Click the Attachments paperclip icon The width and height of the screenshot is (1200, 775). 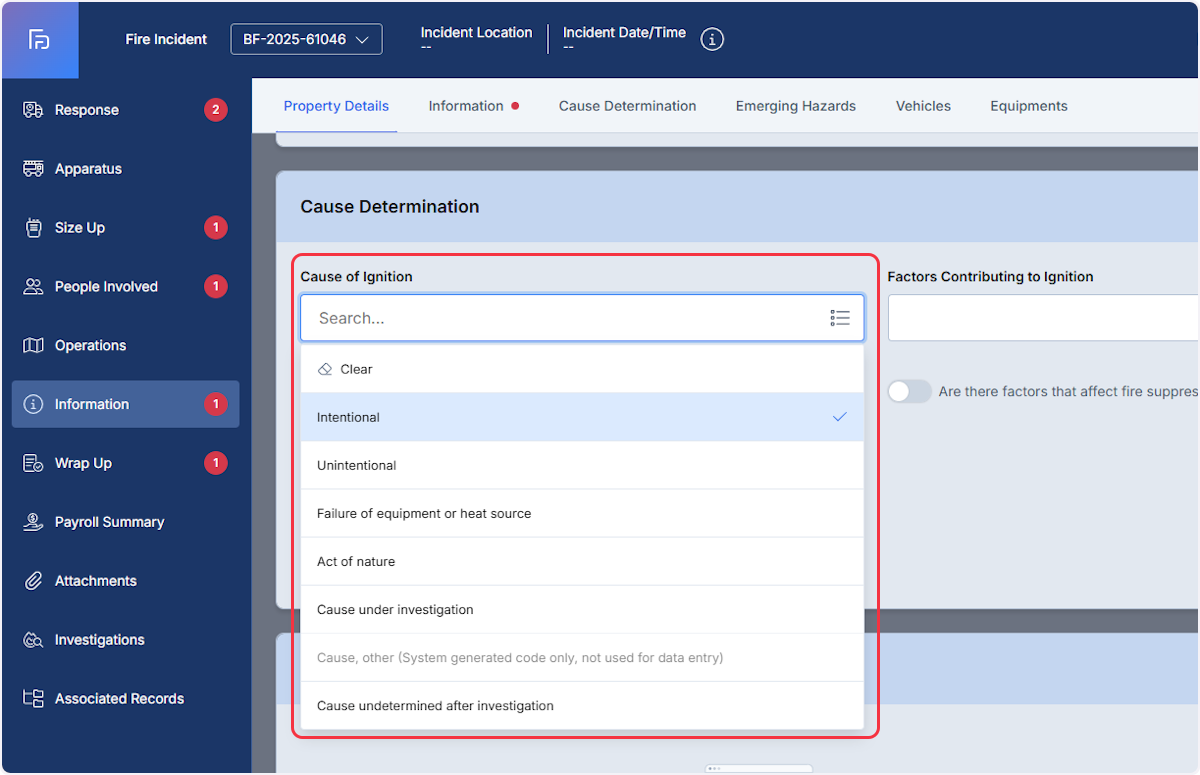(33, 581)
